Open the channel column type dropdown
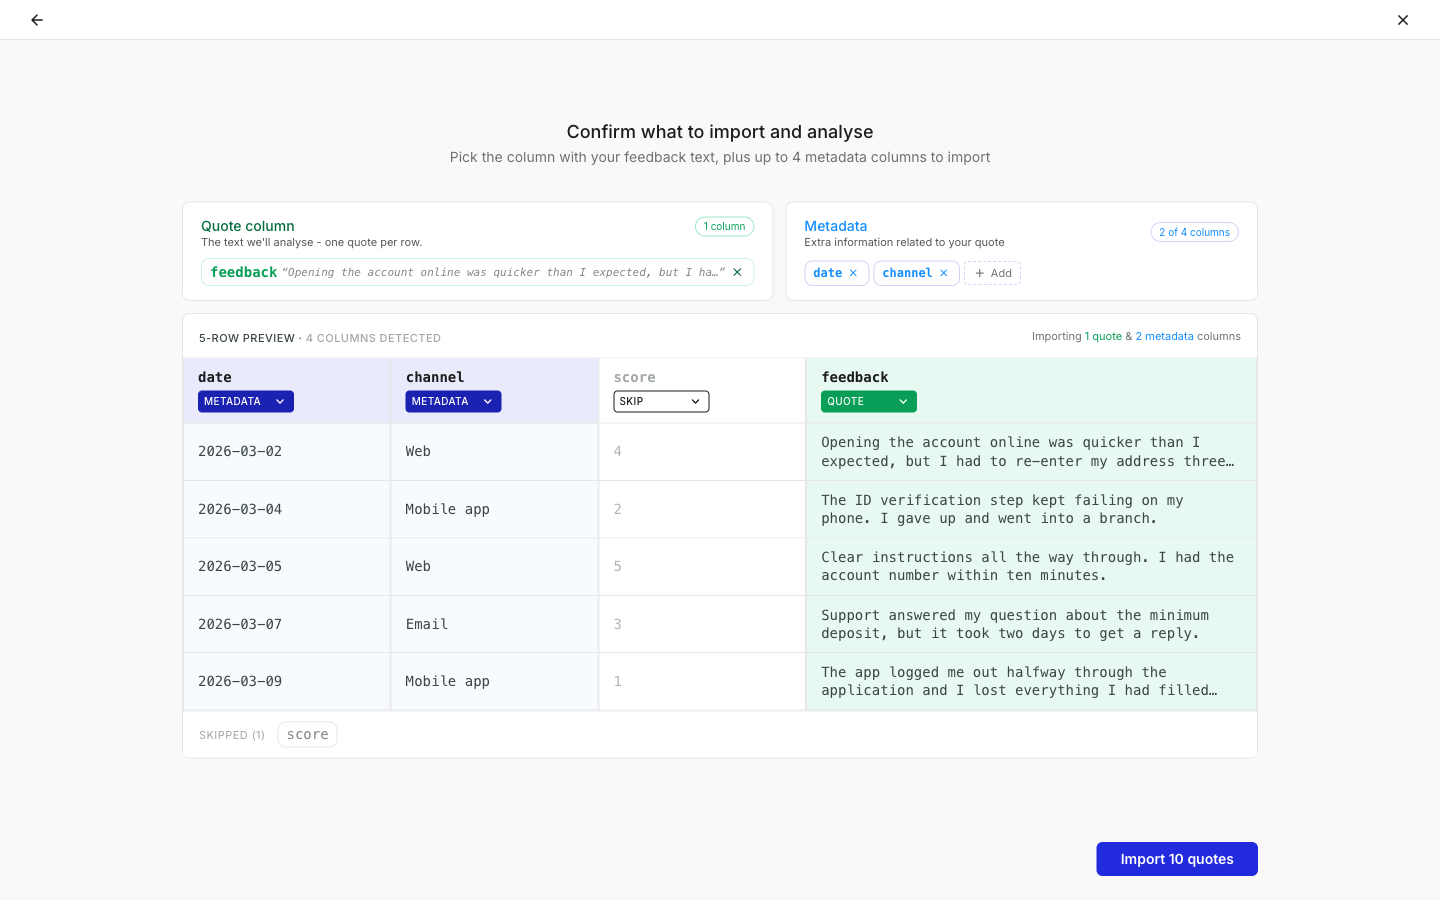Screen dimensions: 1440x900 coord(453,401)
